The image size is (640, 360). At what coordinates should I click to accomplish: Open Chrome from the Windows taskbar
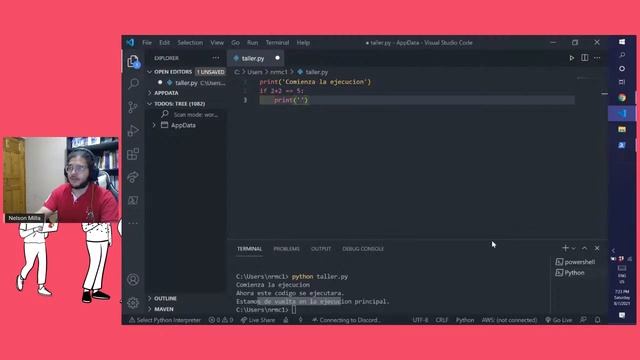tap(622, 97)
